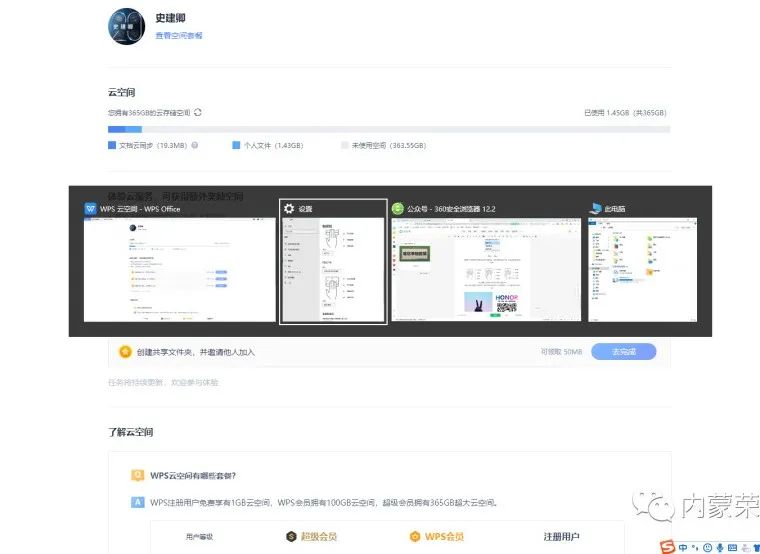Open the Sogou emoji face panel
This screenshot has height=554, width=760.
point(708,548)
